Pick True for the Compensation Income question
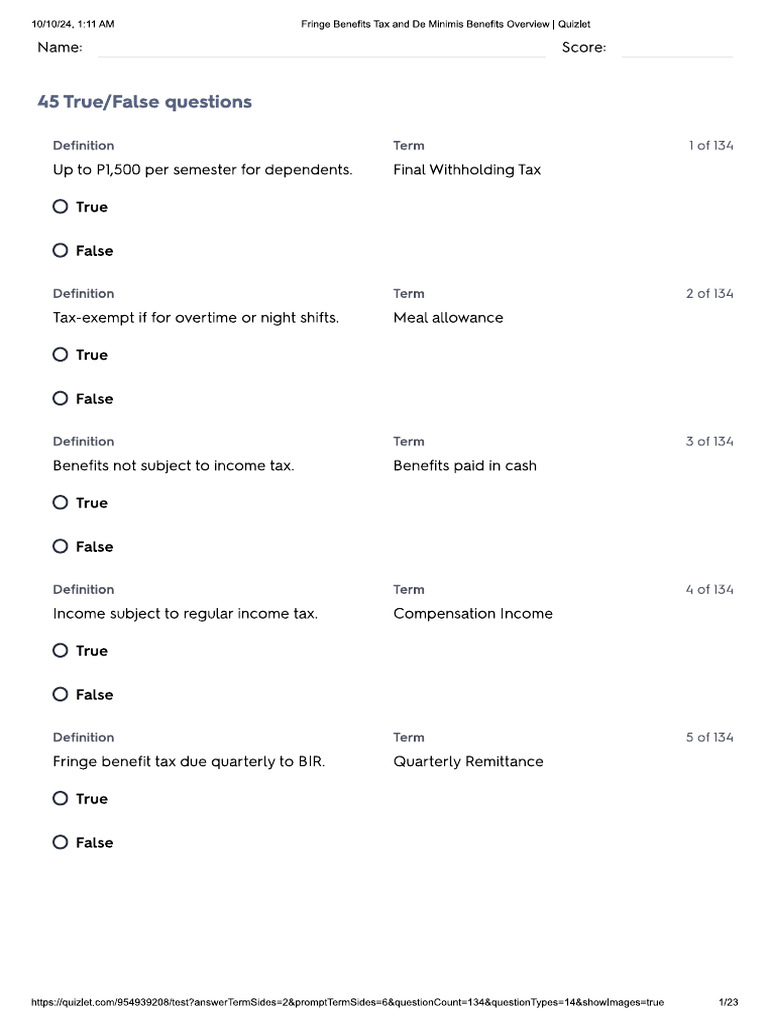The height and width of the screenshot is (1024, 768). click(61, 651)
